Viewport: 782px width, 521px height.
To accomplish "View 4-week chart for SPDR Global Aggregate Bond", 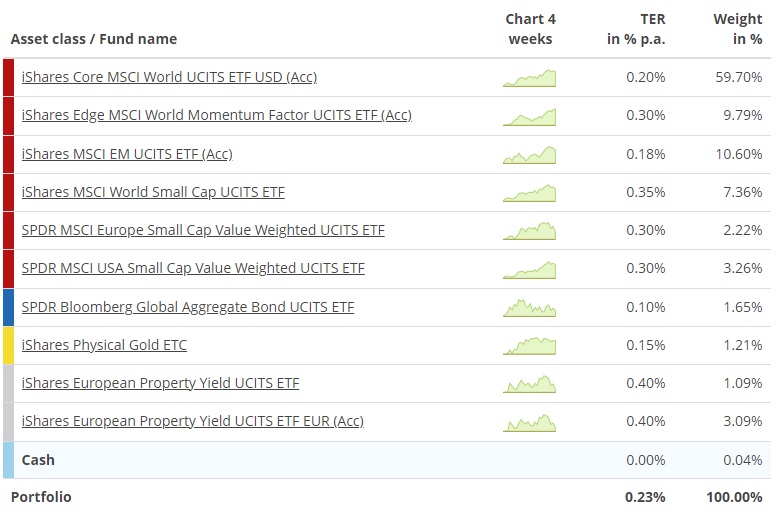I will (529, 308).
